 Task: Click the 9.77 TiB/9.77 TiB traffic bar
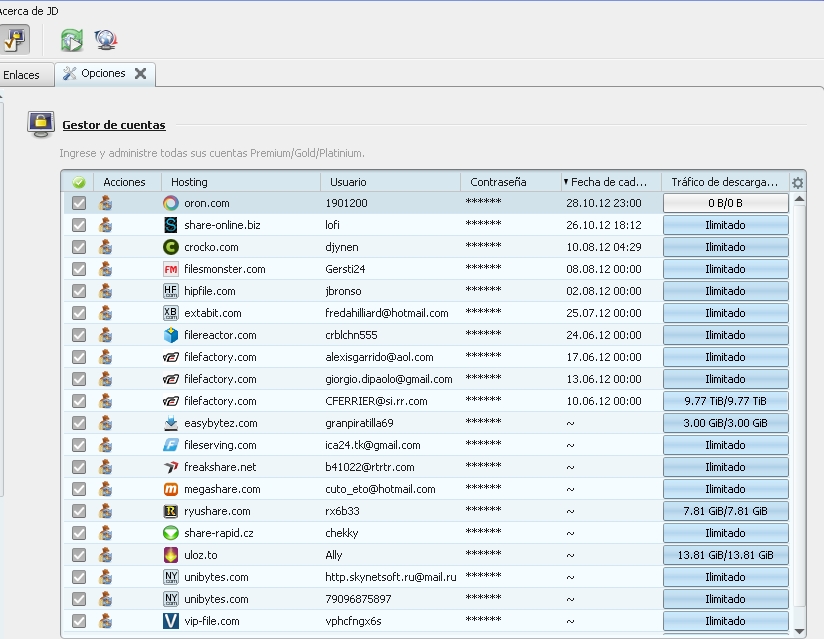(726, 401)
